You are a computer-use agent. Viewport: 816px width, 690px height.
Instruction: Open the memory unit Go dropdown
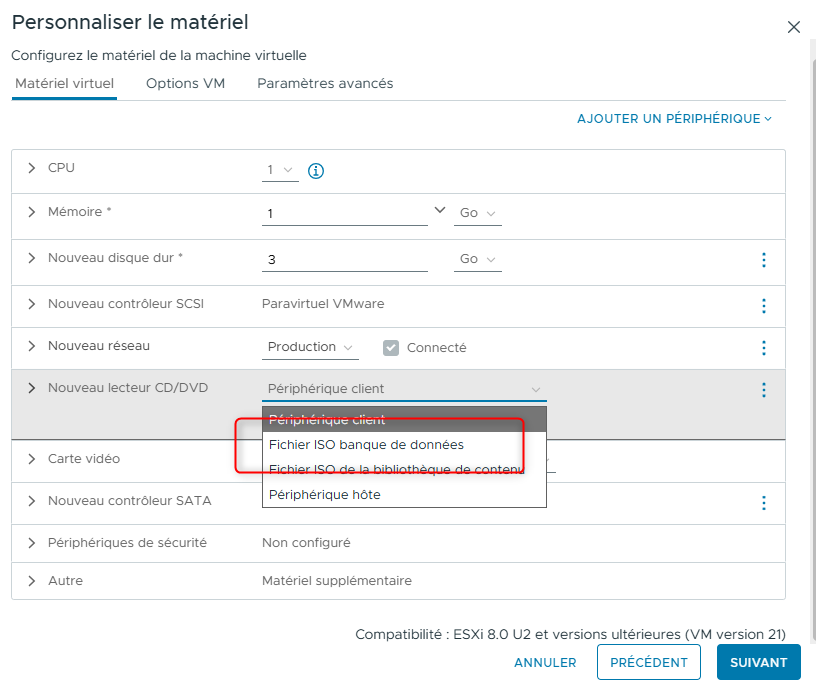(x=479, y=214)
